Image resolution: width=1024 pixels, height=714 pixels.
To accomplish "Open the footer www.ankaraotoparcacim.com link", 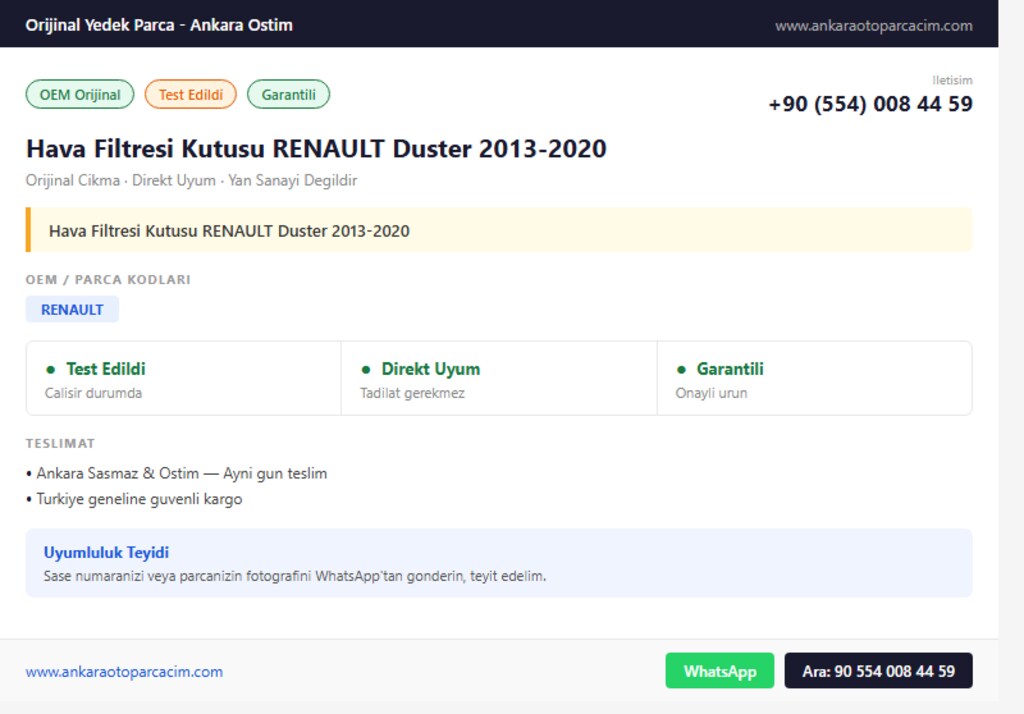I will click(124, 672).
